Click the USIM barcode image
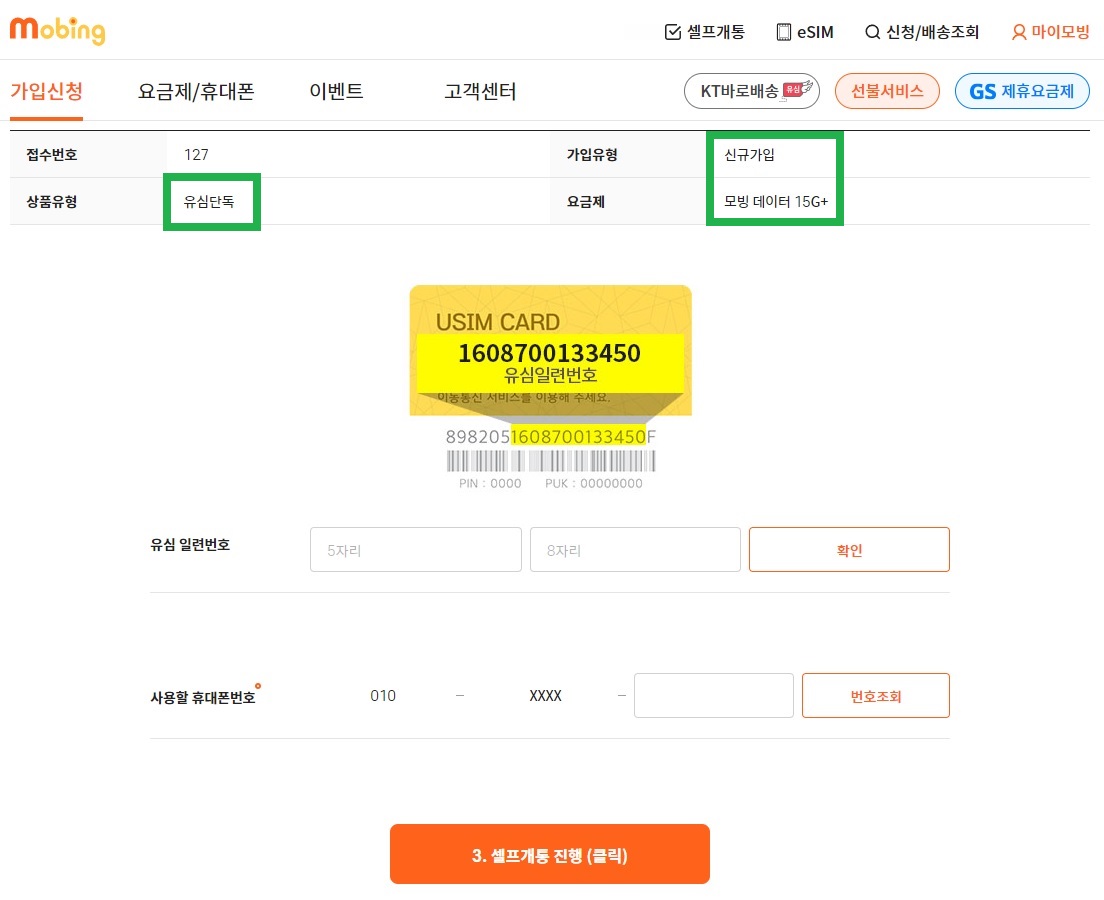The height and width of the screenshot is (900, 1104). click(551, 461)
